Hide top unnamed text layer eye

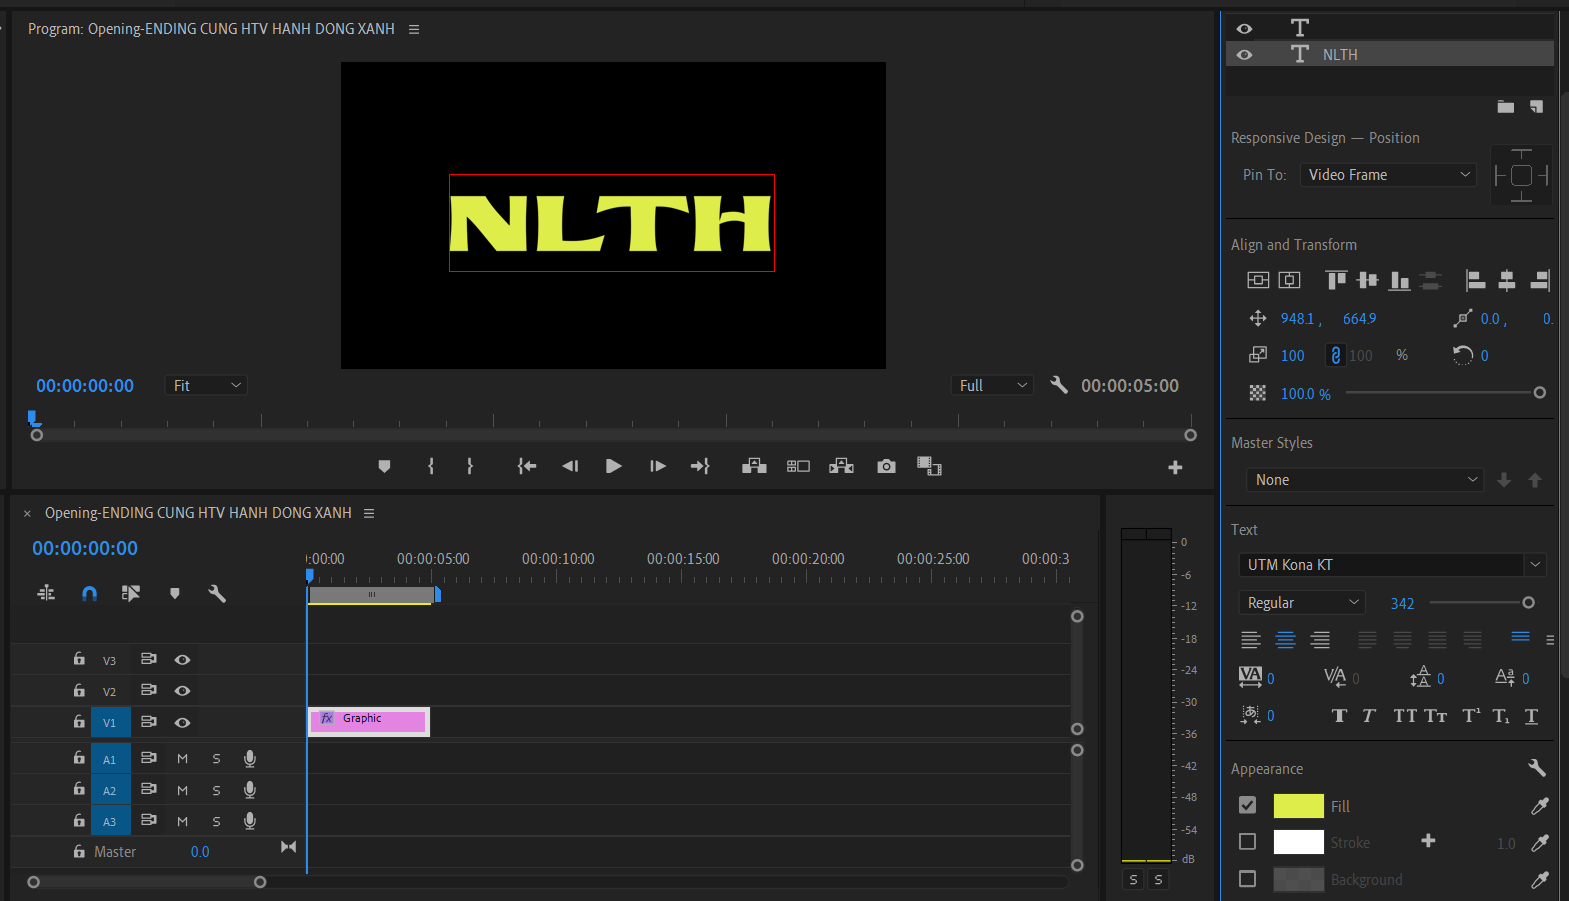click(1244, 28)
